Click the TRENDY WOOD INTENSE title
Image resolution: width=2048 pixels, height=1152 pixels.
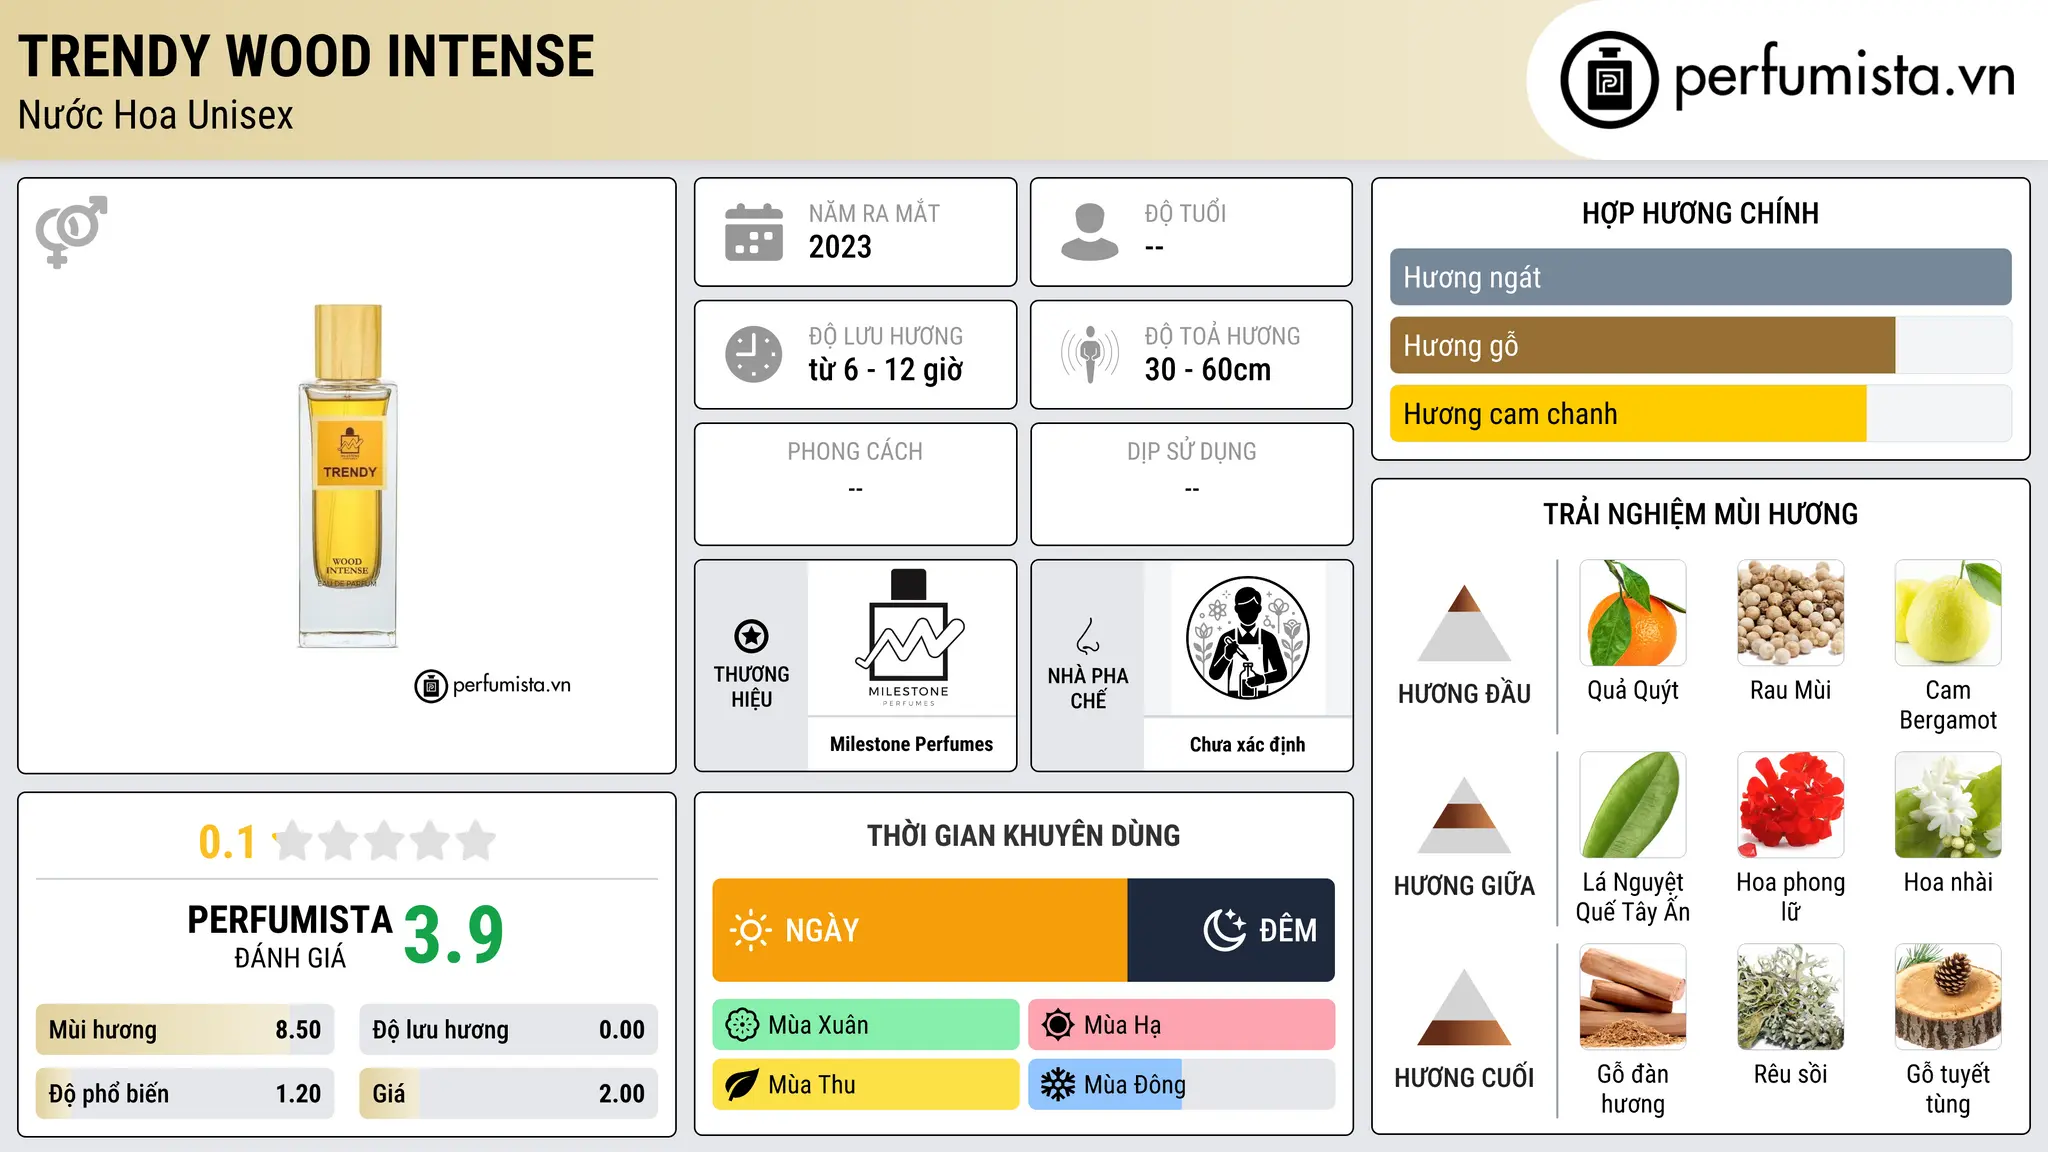point(306,56)
